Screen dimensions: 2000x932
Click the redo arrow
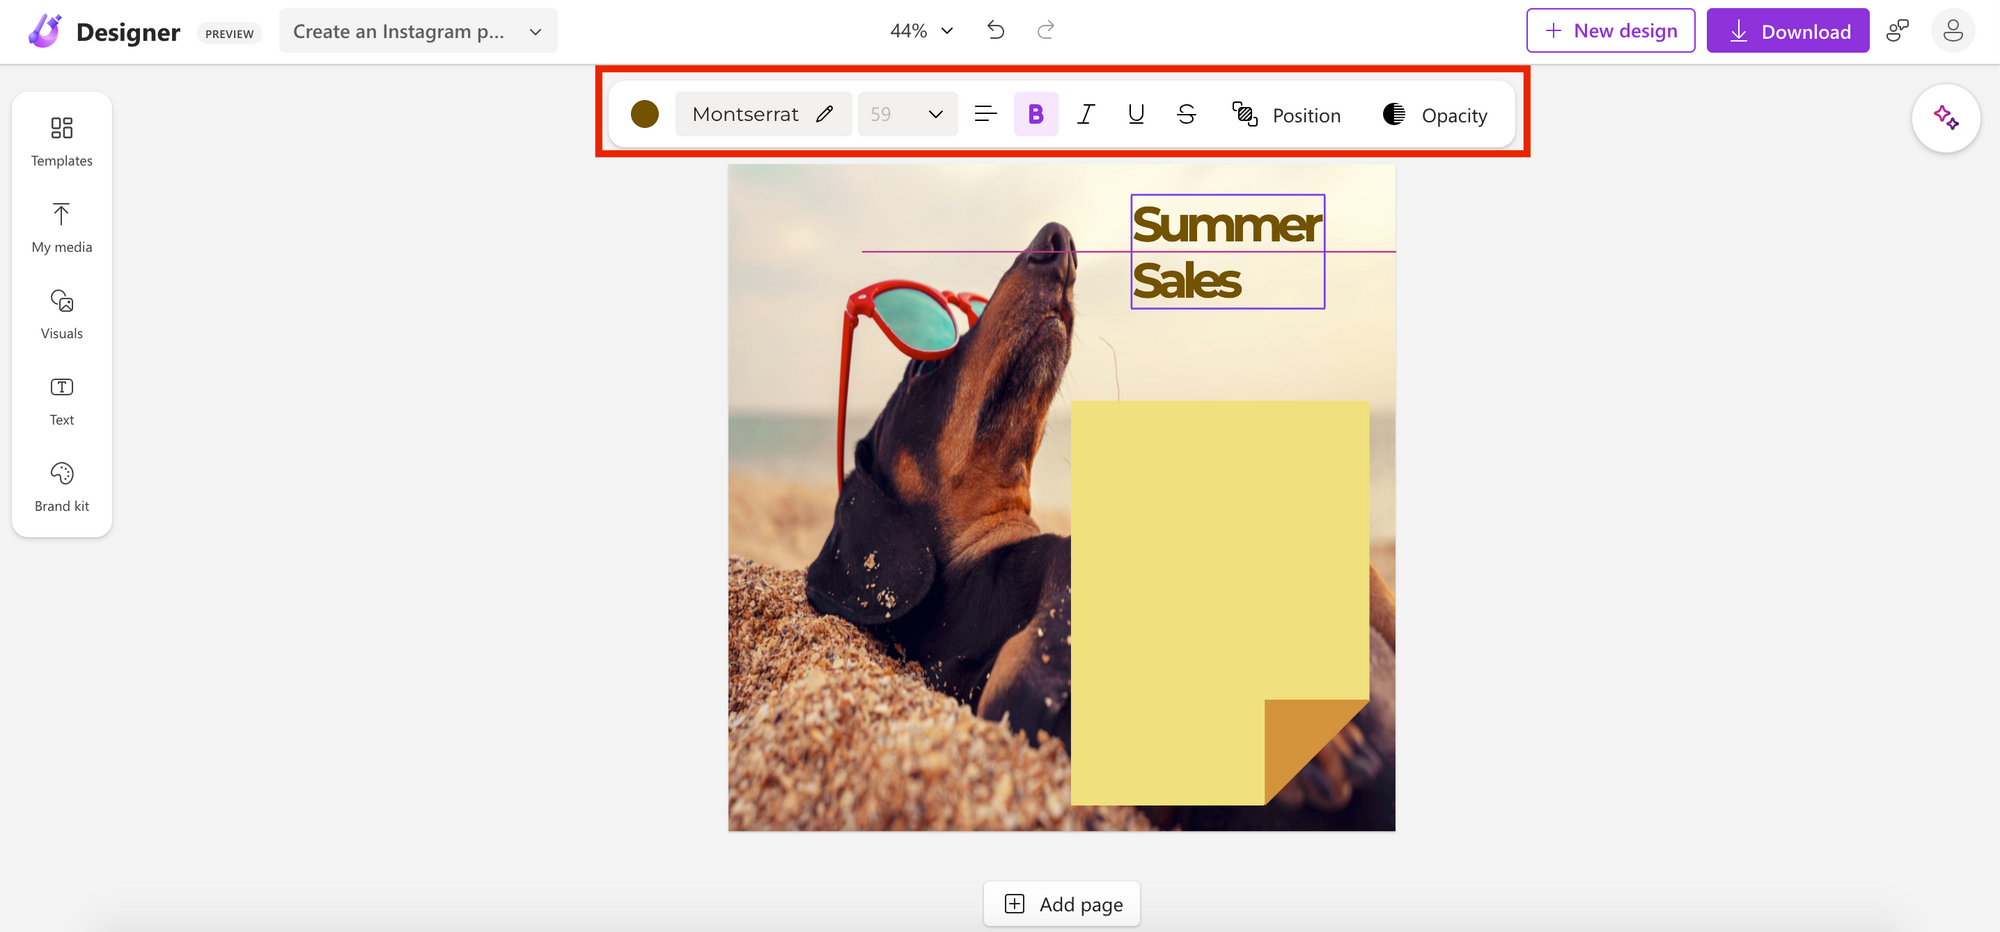pyautogui.click(x=1046, y=31)
